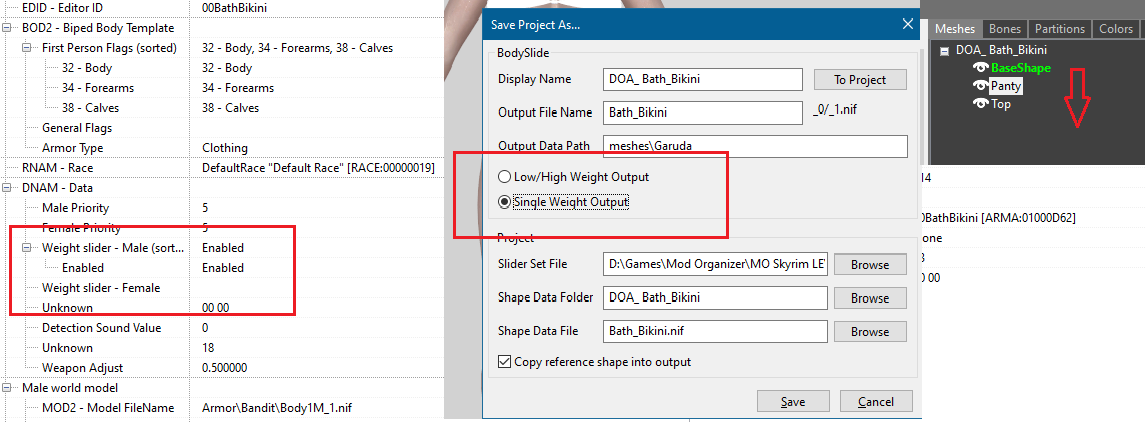Click the Shape Data File input field

715,331
